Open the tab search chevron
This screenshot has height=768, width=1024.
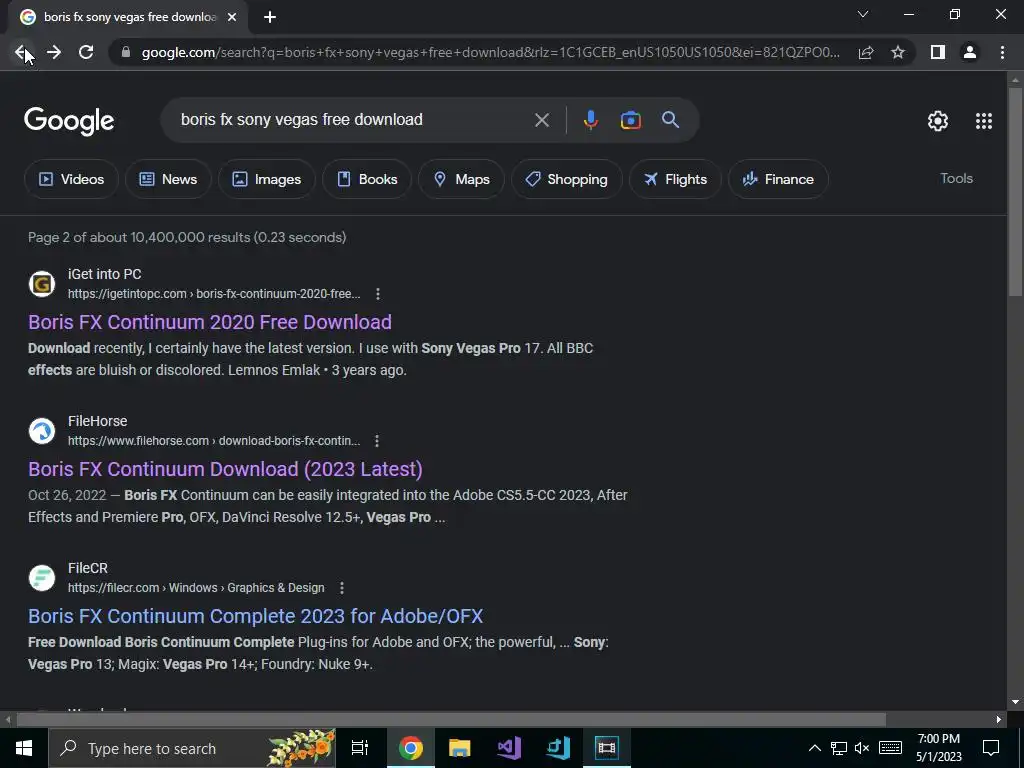863,14
